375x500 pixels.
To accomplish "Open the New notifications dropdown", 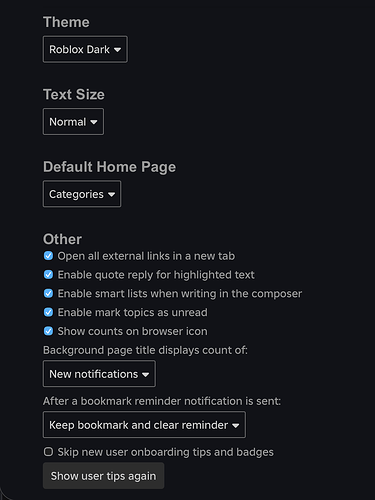I will (99, 374).
